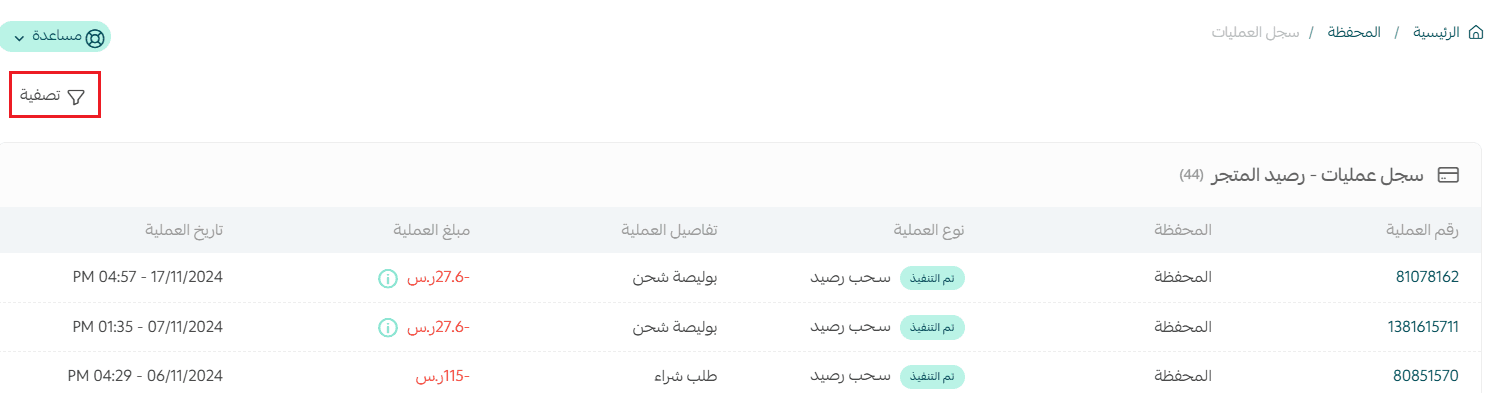Click نوع العملية column header

tap(929, 230)
